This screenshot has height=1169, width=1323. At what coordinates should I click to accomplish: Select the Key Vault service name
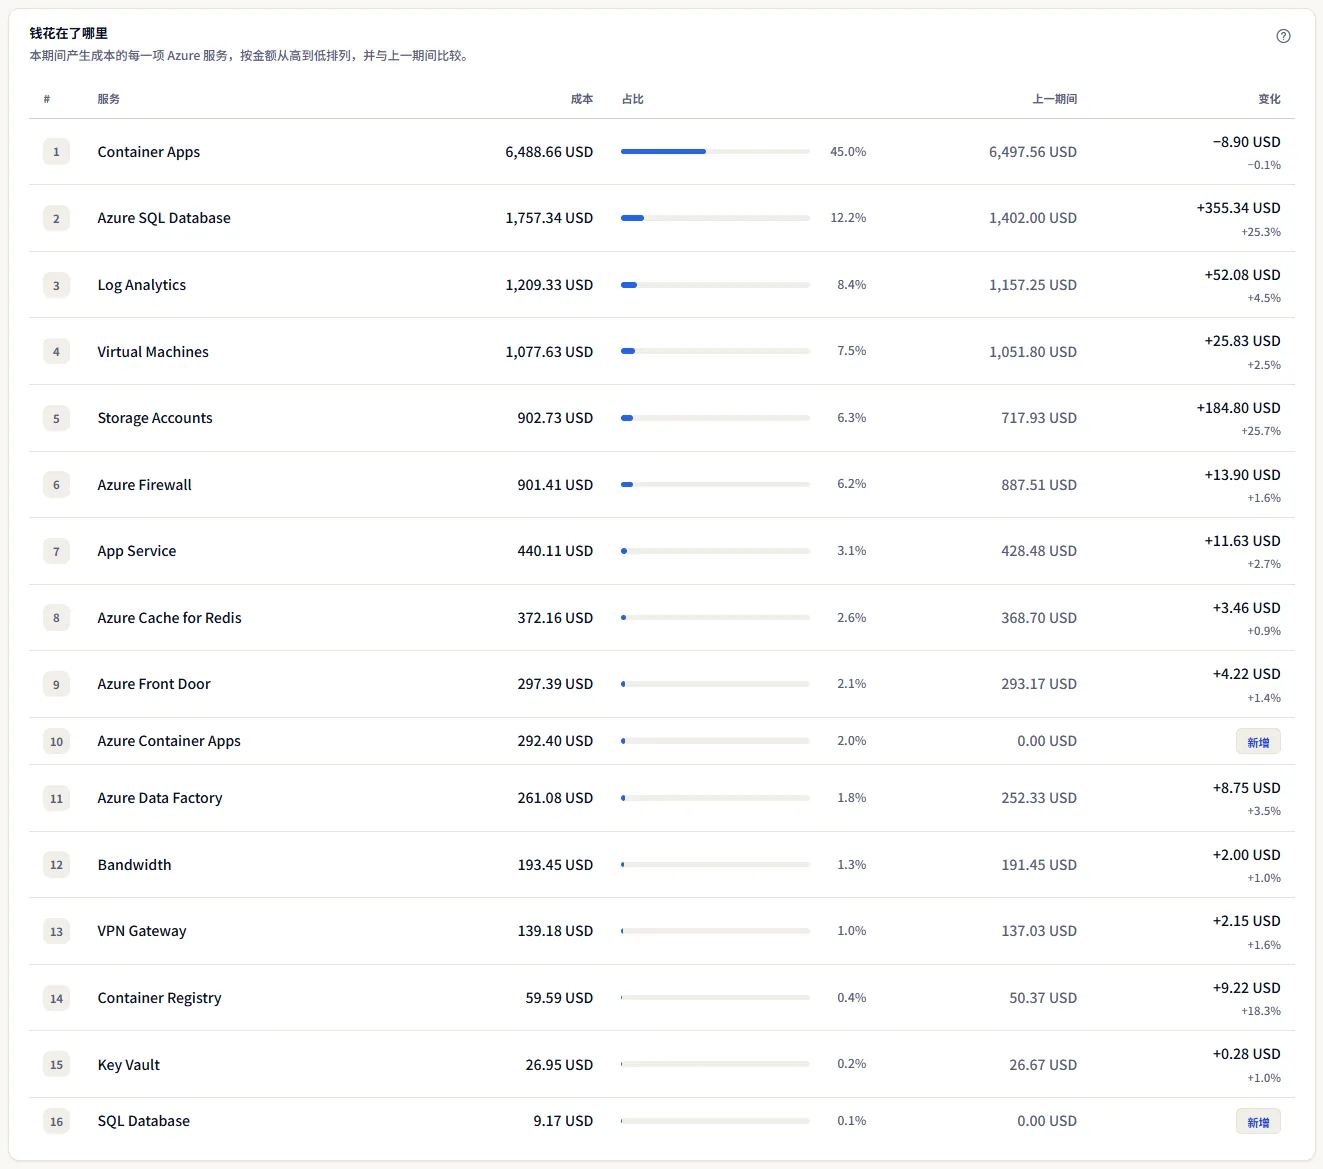(x=128, y=1065)
